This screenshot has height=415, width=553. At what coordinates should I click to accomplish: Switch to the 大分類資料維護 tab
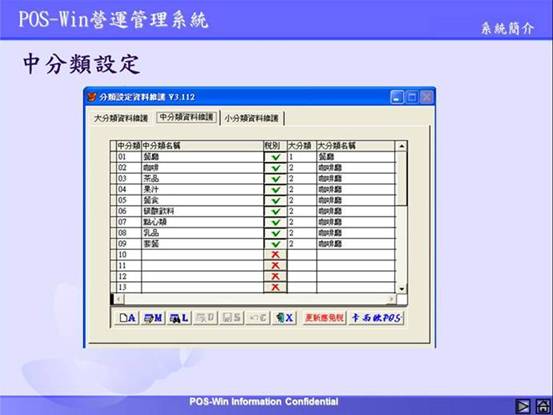coord(121,118)
